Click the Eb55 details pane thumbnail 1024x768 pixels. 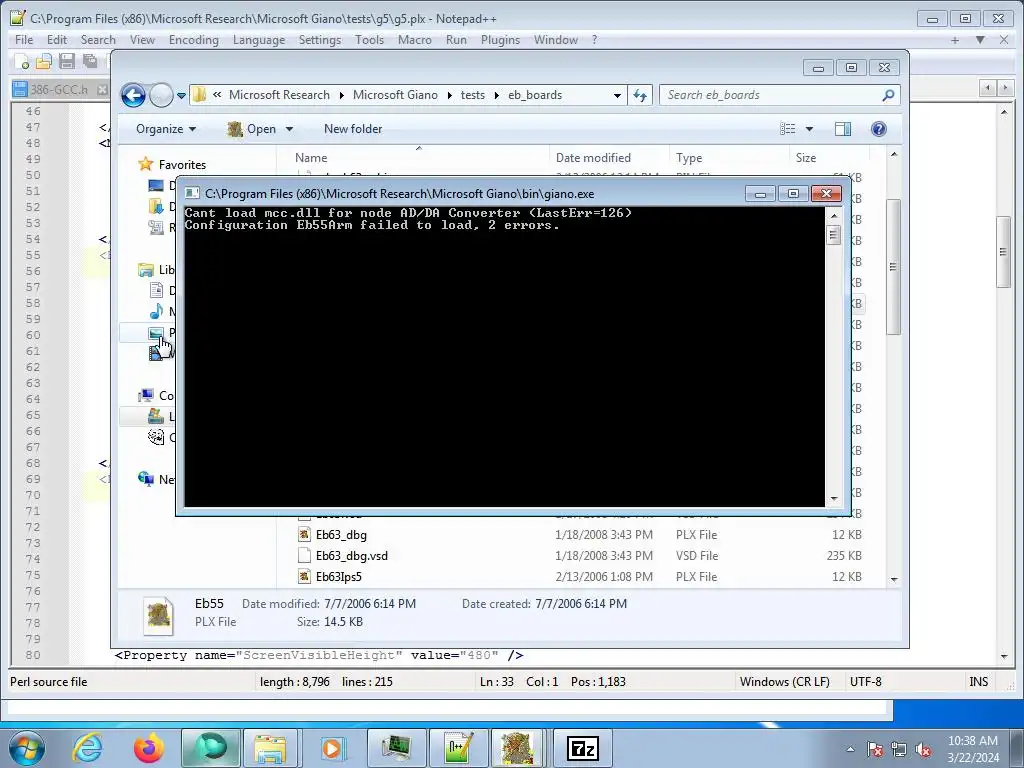pos(158,615)
